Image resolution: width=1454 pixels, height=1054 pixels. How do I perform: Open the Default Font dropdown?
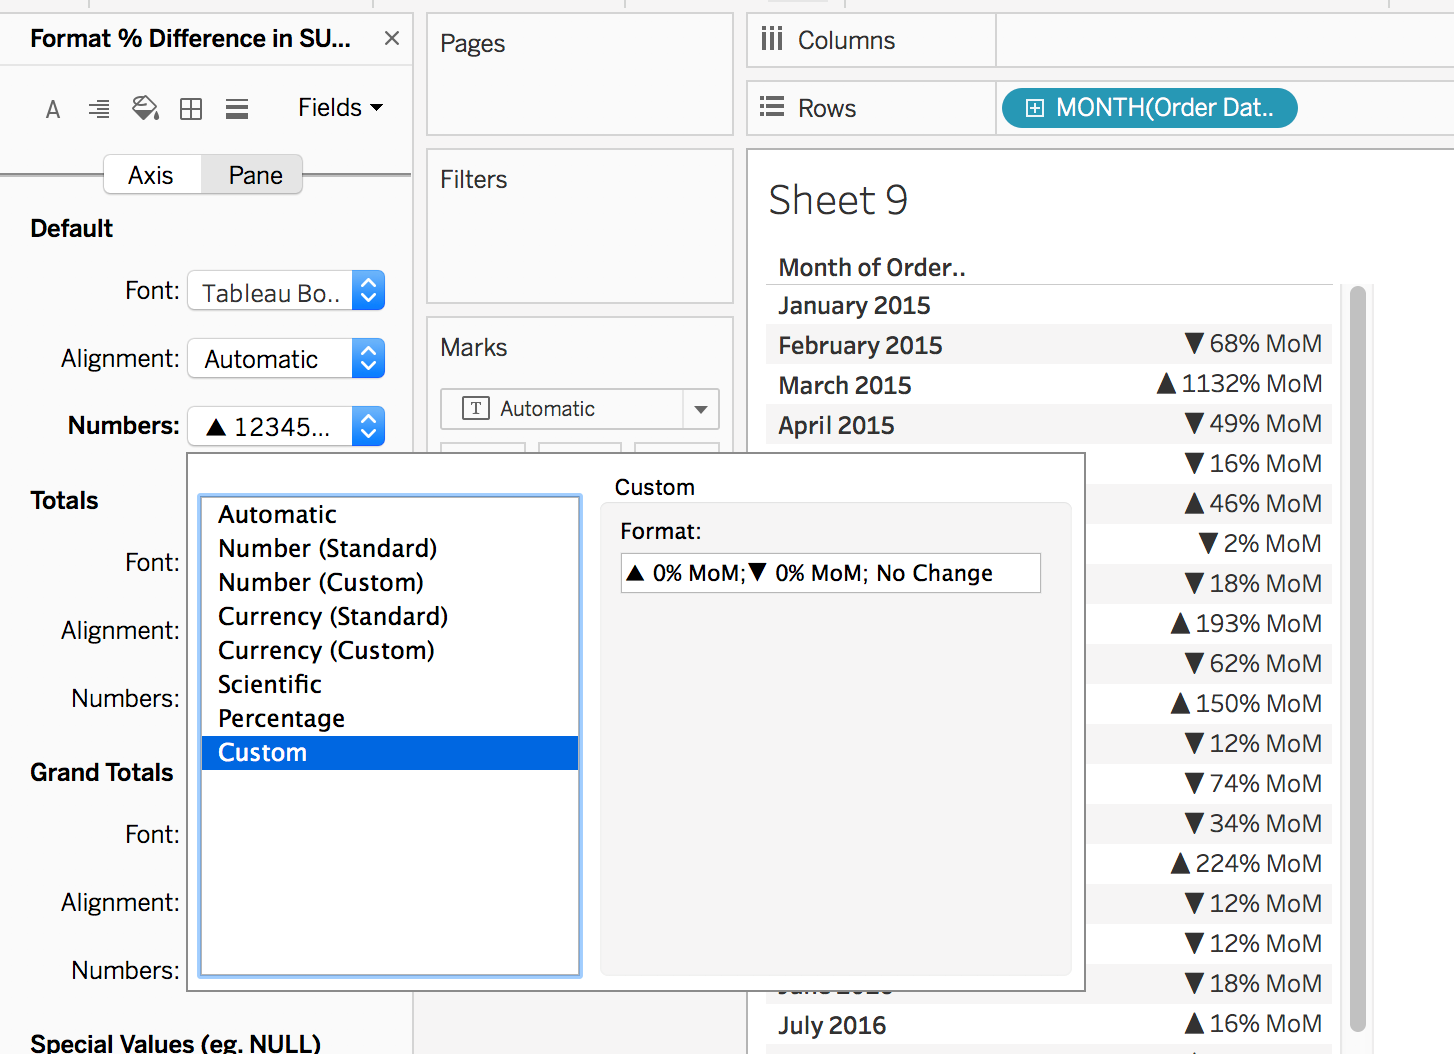(368, 291)
